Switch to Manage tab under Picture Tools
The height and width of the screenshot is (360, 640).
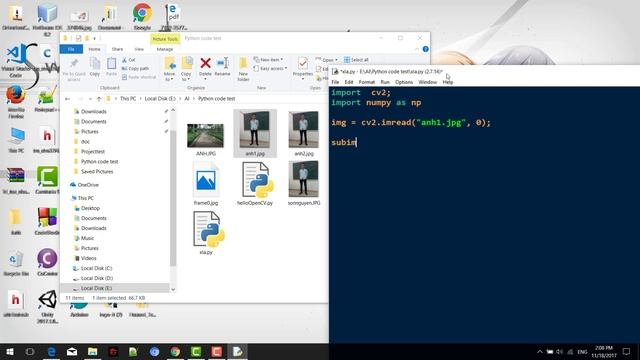click(x=165, y=49)
